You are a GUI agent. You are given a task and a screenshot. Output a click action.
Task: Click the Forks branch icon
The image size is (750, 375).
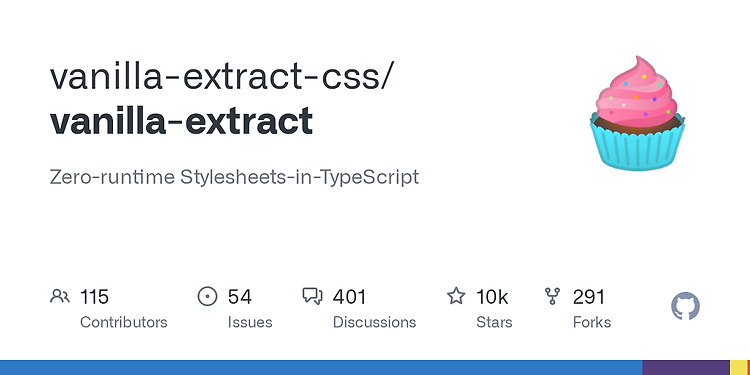[552, 297]
